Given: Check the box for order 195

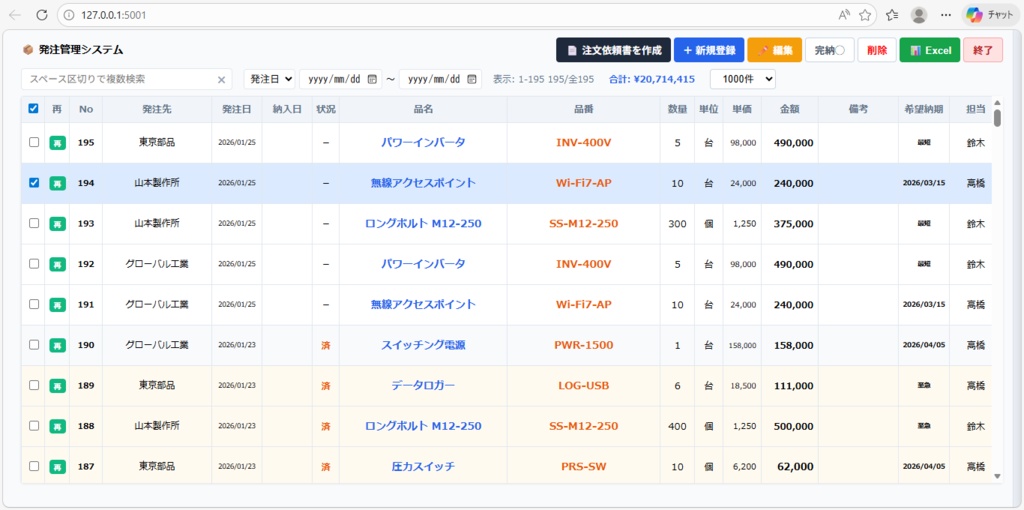Looking at the screenshot, I should click(34, 142).
